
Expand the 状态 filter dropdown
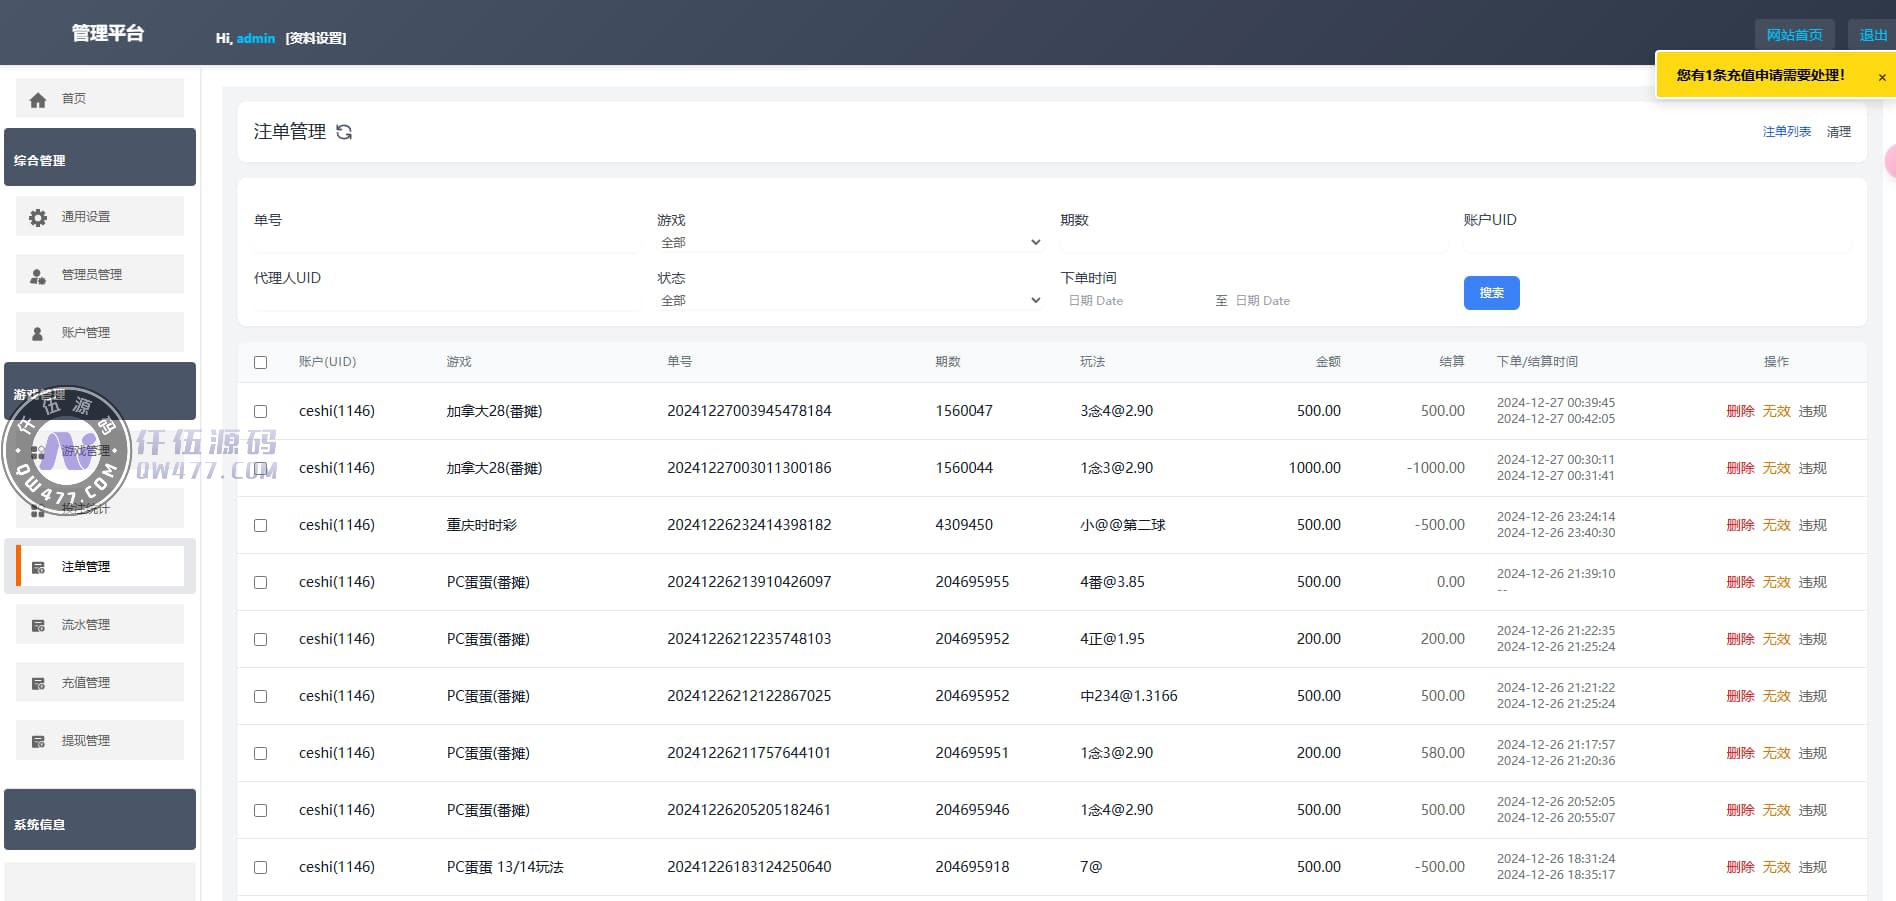(x=849, y=301)
